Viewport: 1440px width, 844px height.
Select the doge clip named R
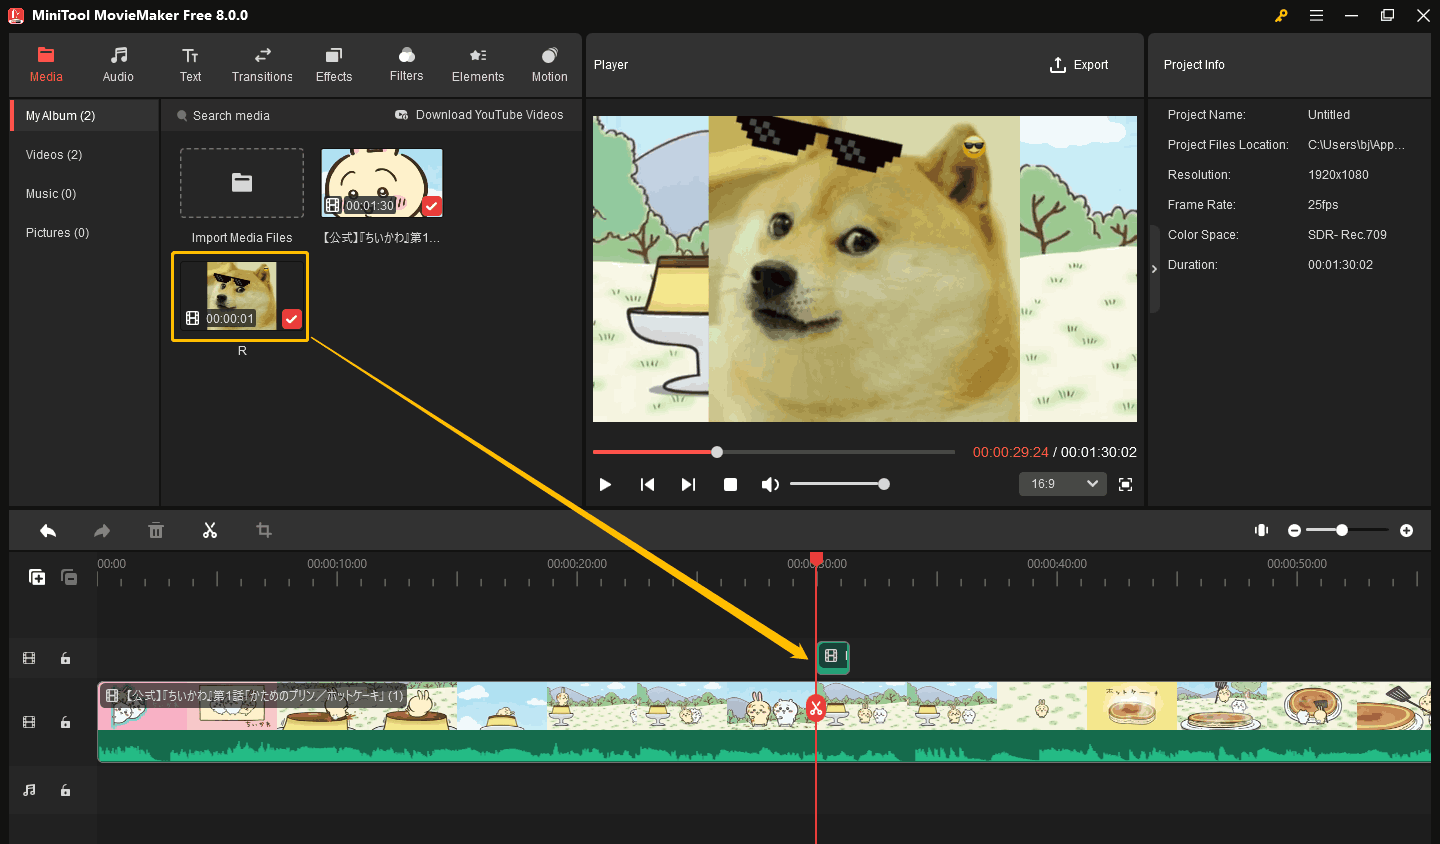pyautogui.click(x=240, y=296)
